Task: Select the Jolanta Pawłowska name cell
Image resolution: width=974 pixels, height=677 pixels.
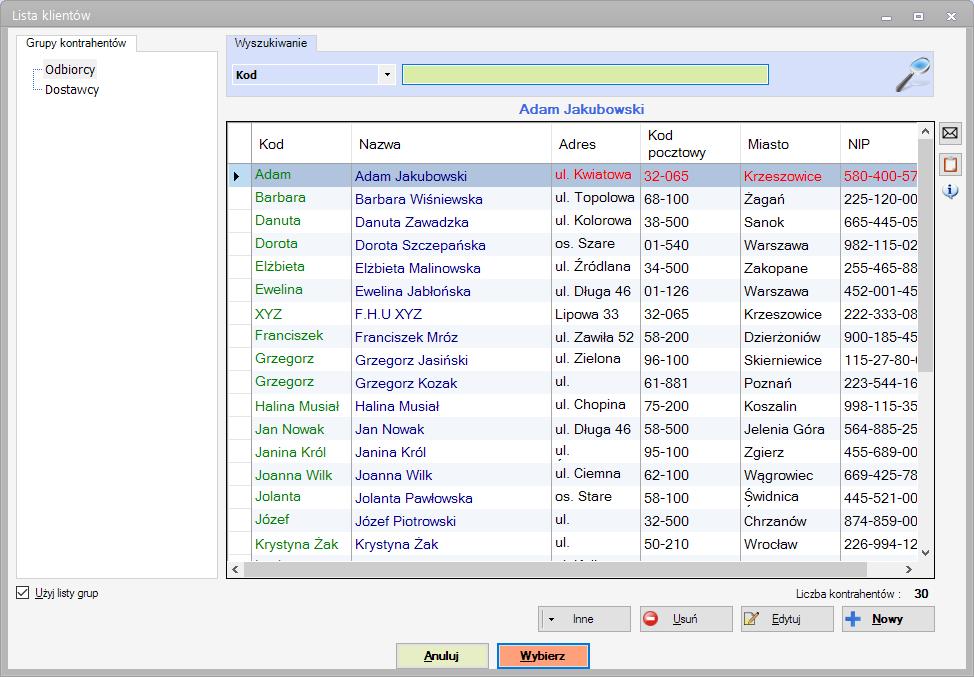Action: (x=451, y=498)
